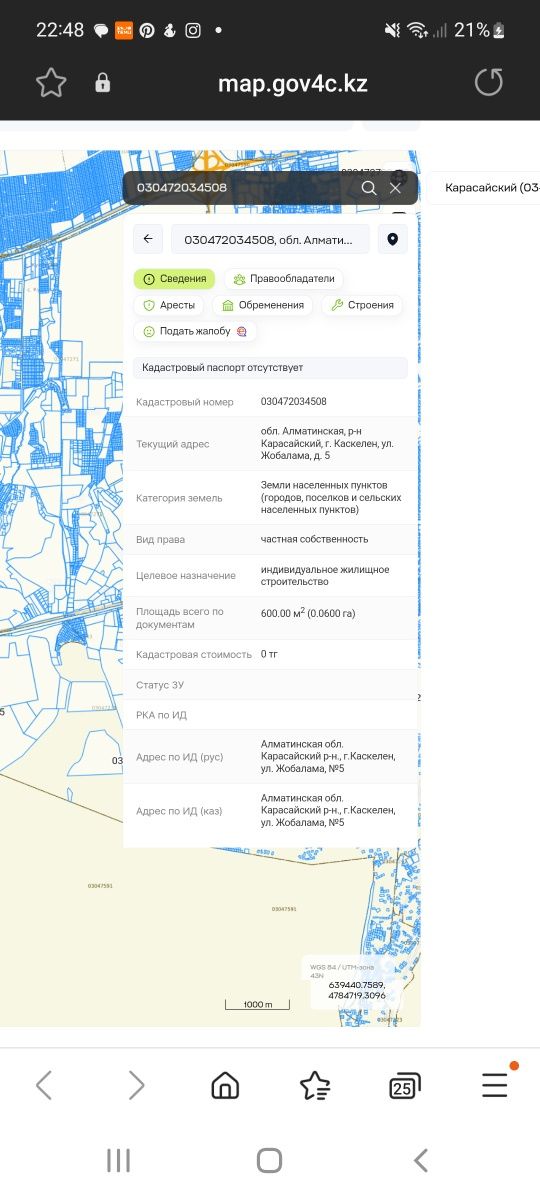The height and width of the screenshot is (1200, 540).
Task: View the Строения tab
Action: 362,305
